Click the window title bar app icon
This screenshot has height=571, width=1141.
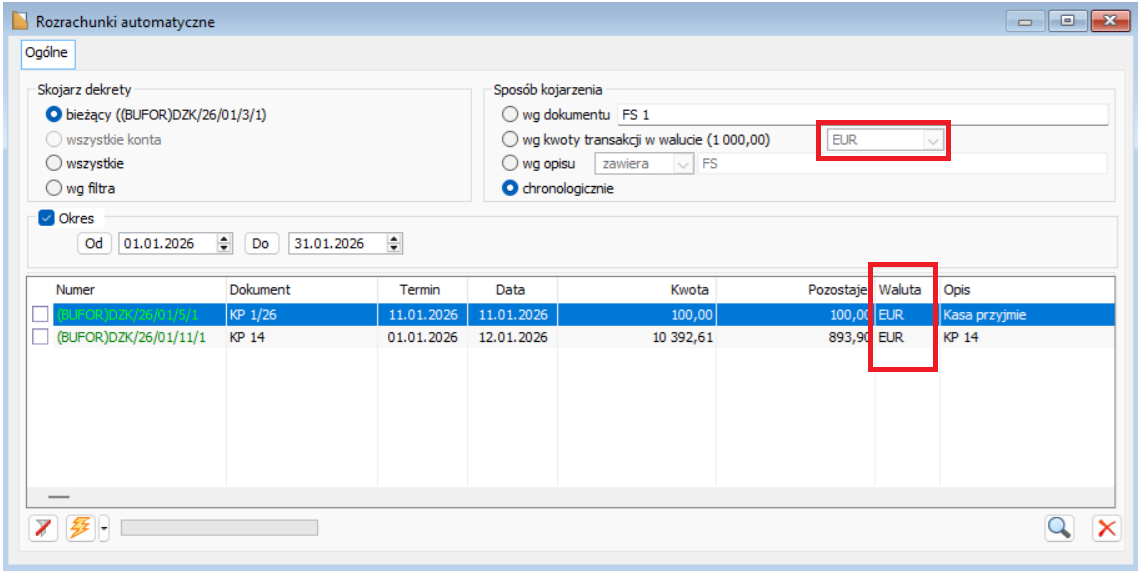[x=21, y=21]
